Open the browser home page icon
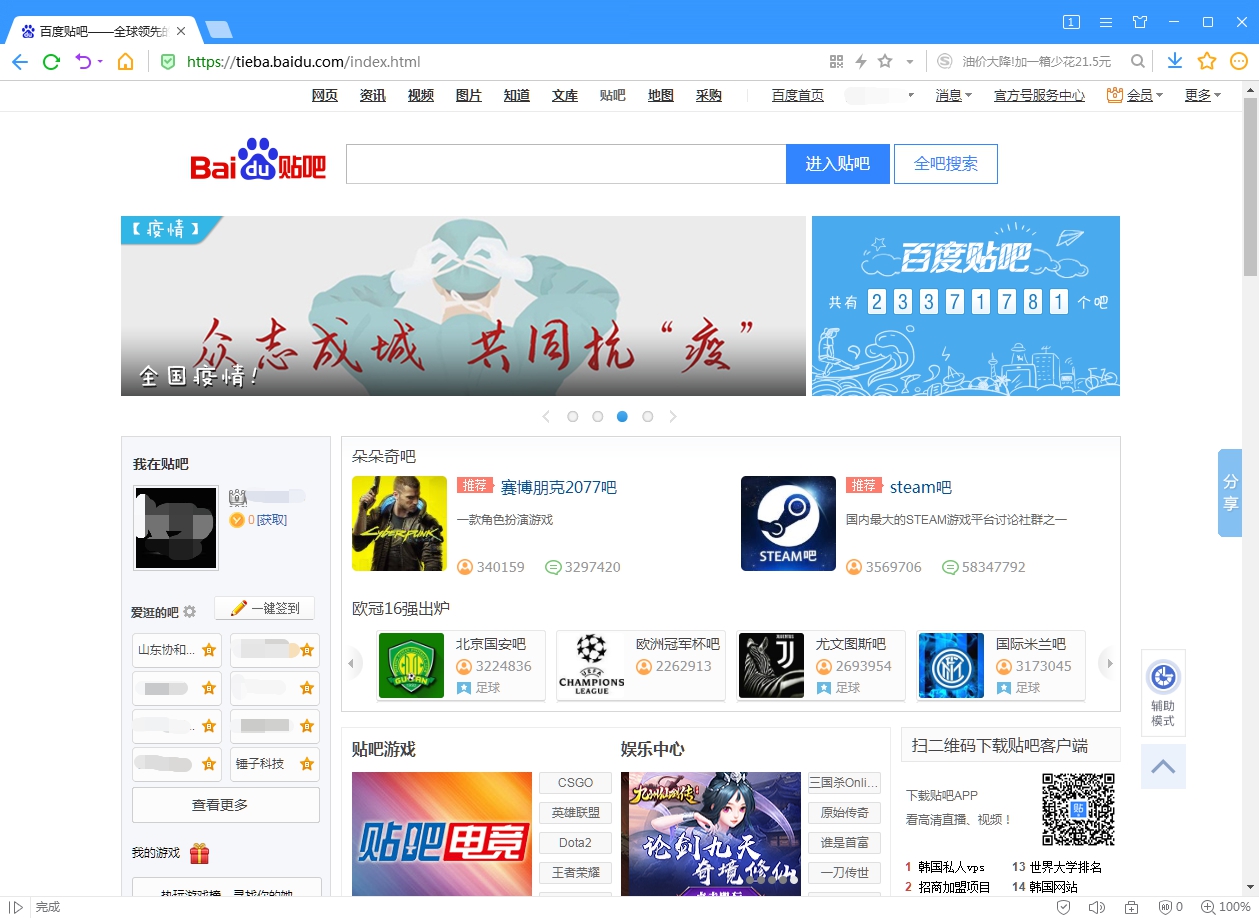Image resolution: width=1259 pixels, height=918 pixels. click(125, 62)
